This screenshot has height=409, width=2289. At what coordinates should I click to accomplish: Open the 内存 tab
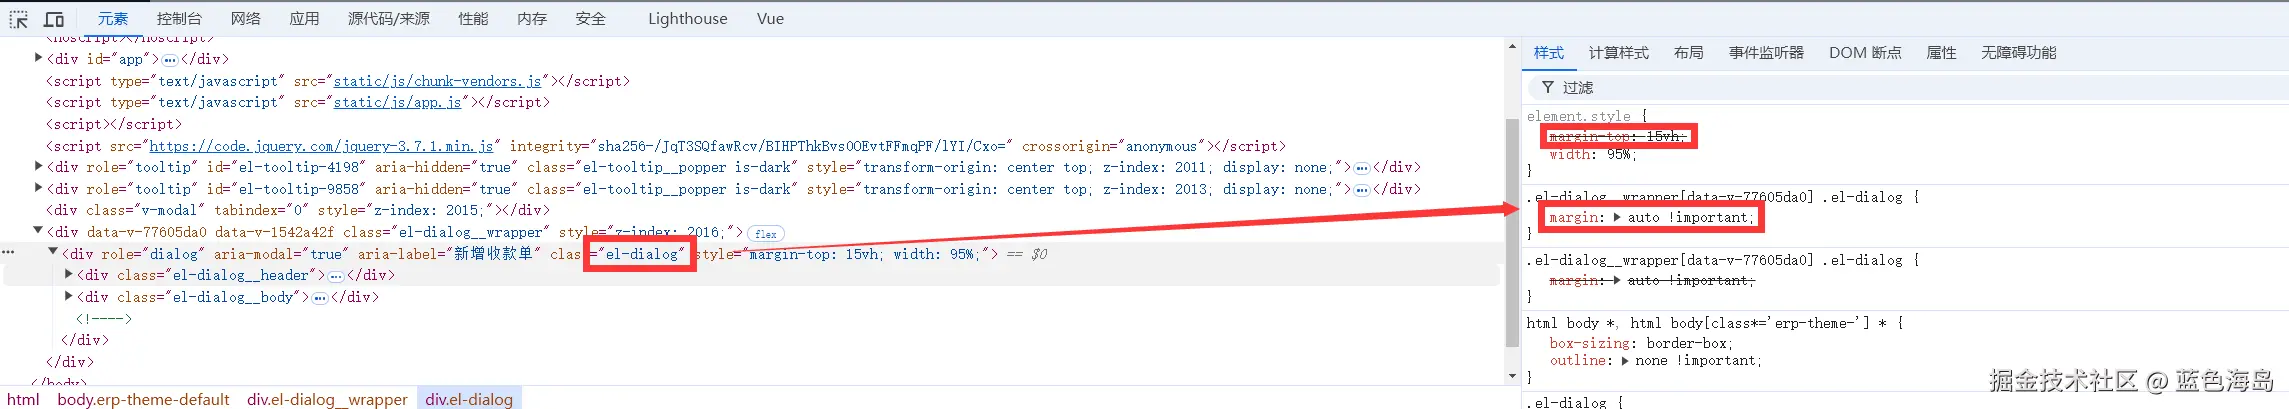[x=532, y=19]
